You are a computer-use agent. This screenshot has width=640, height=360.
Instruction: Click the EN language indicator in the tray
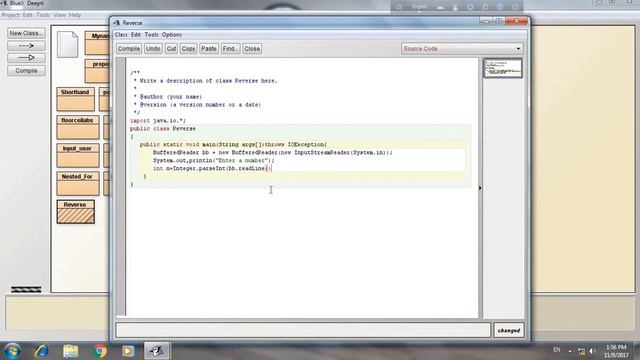(557, 350)
